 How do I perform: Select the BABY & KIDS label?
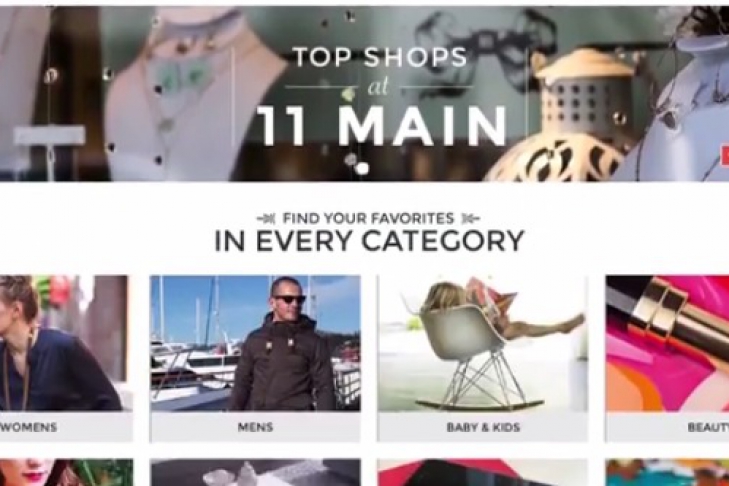(483, 427)
